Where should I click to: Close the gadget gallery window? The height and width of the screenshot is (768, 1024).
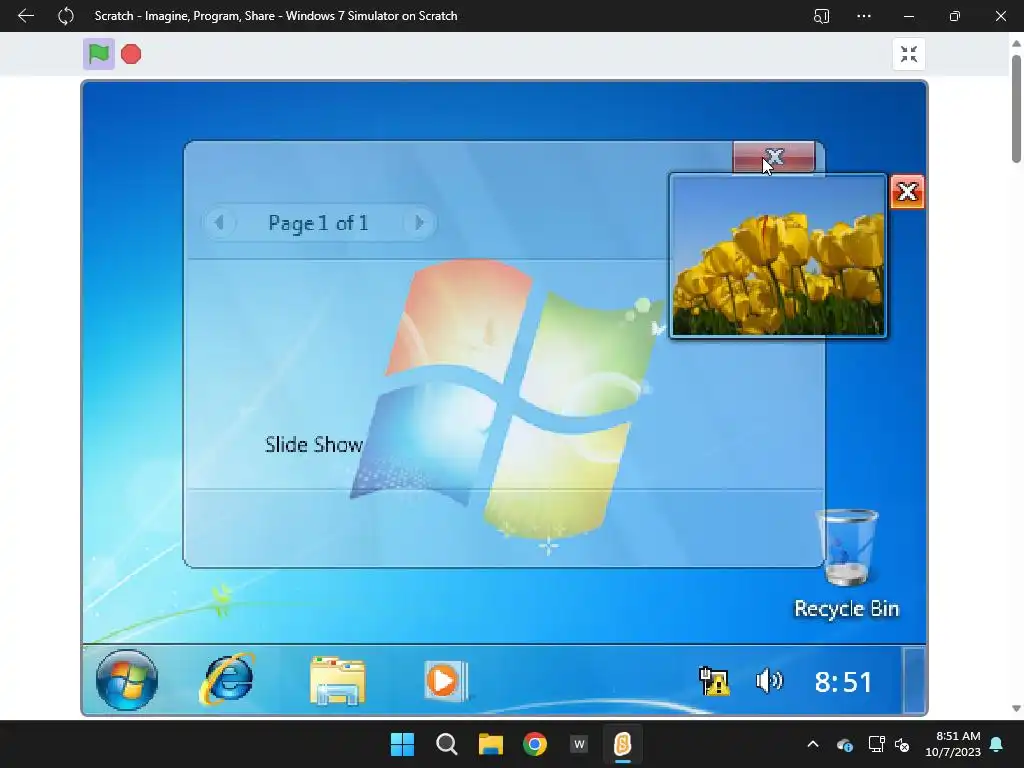click(774, 157)
